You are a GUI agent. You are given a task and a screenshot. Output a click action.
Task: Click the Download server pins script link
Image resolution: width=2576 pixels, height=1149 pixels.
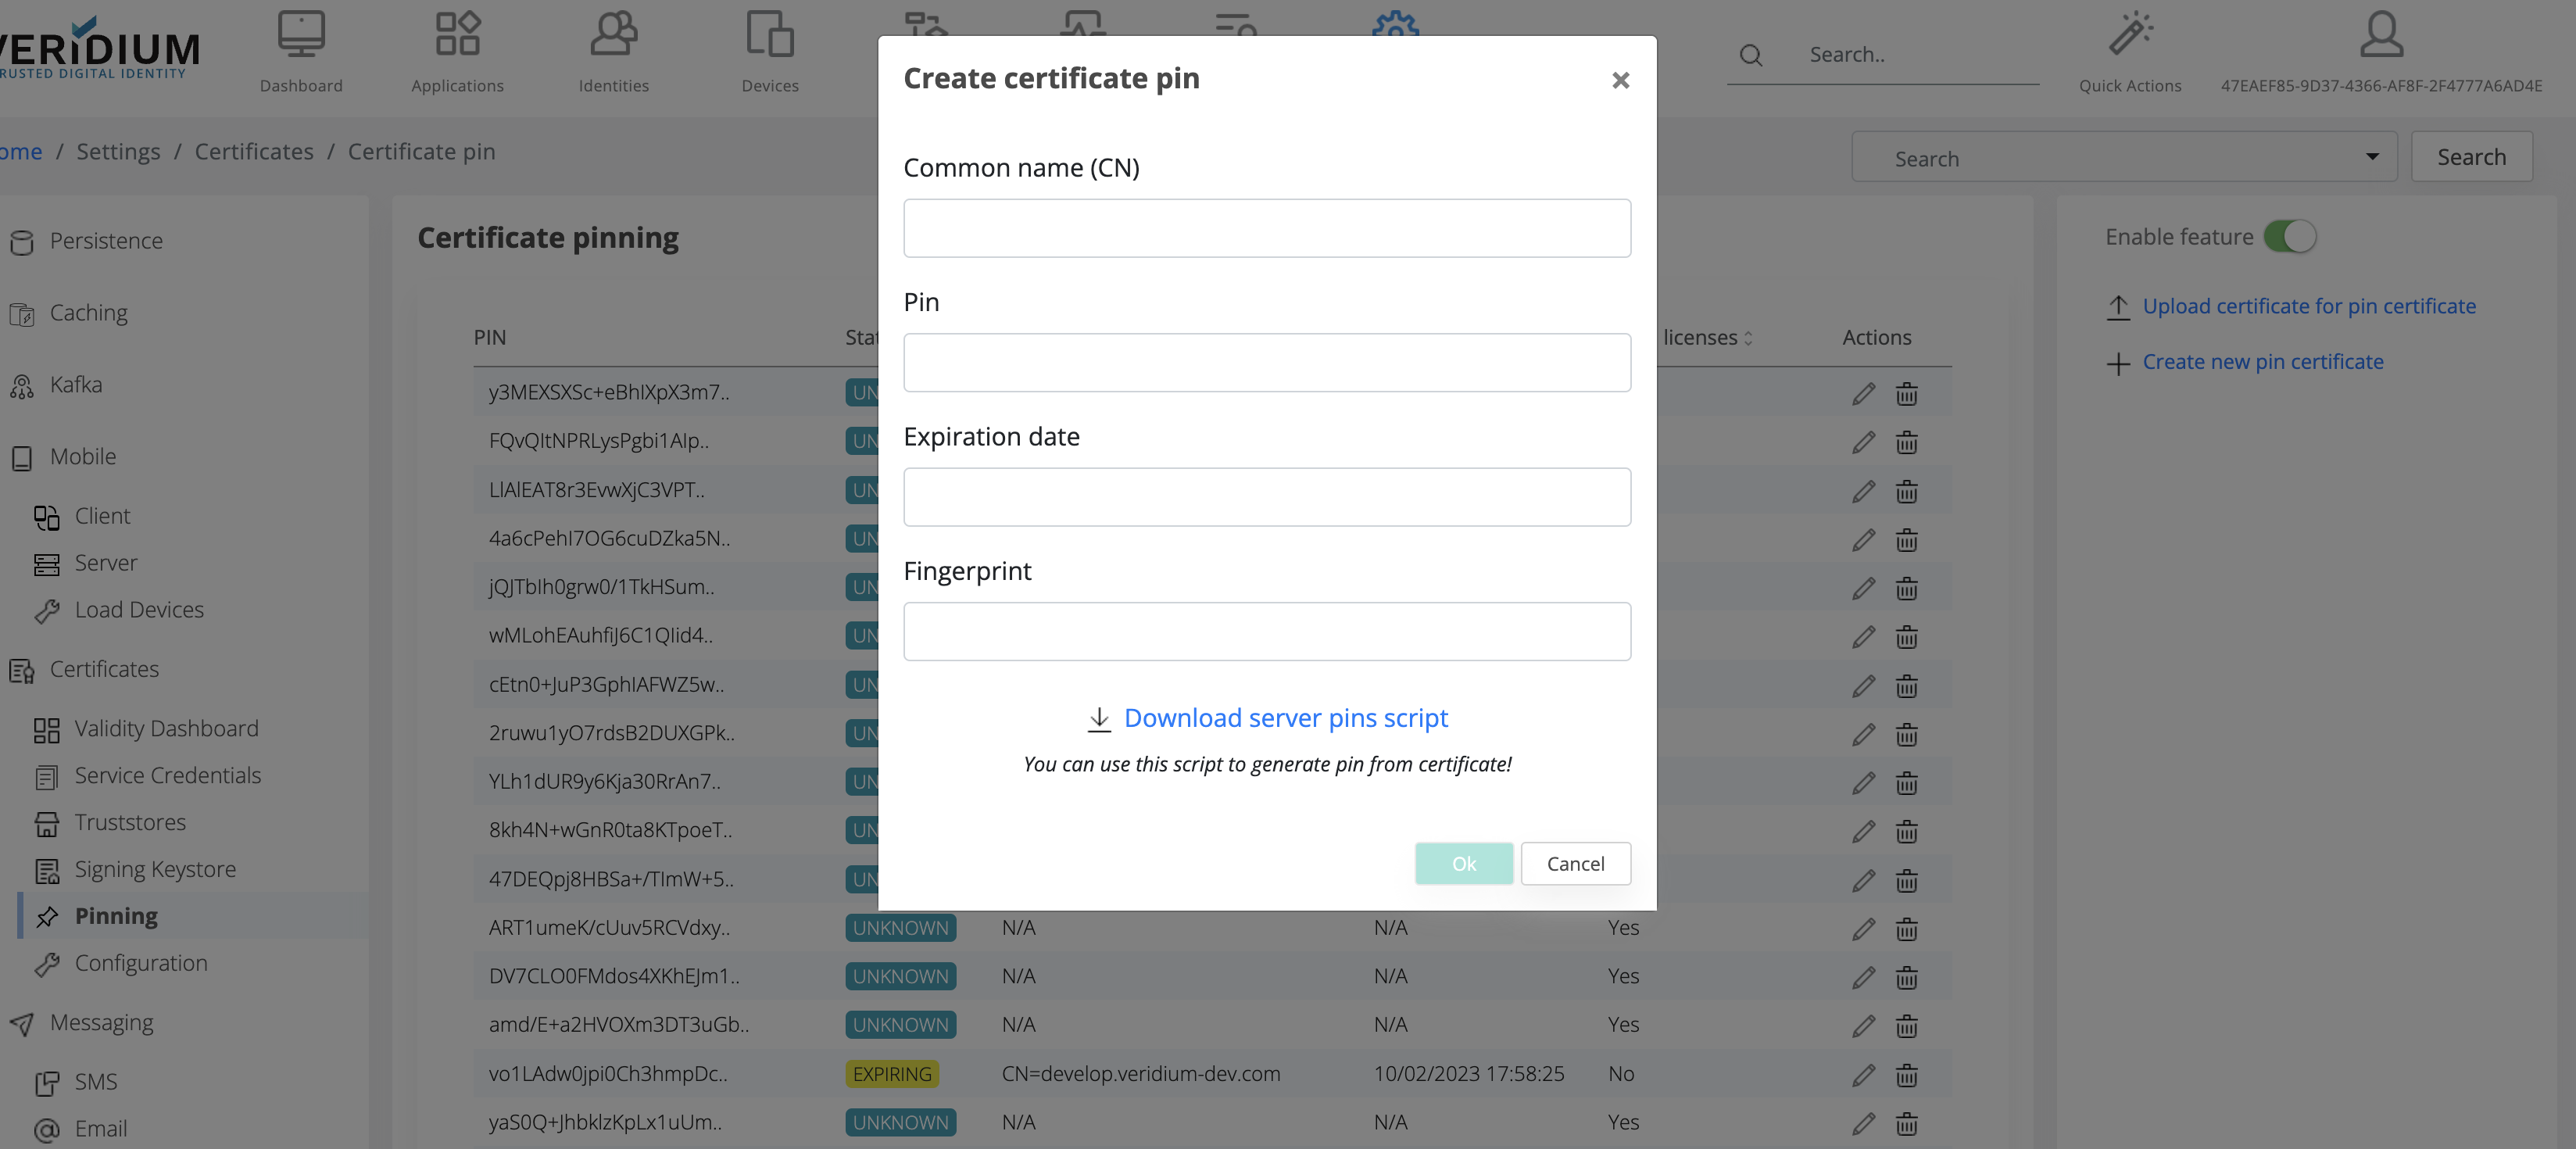pyautogui.click(x=1285, y=718)
